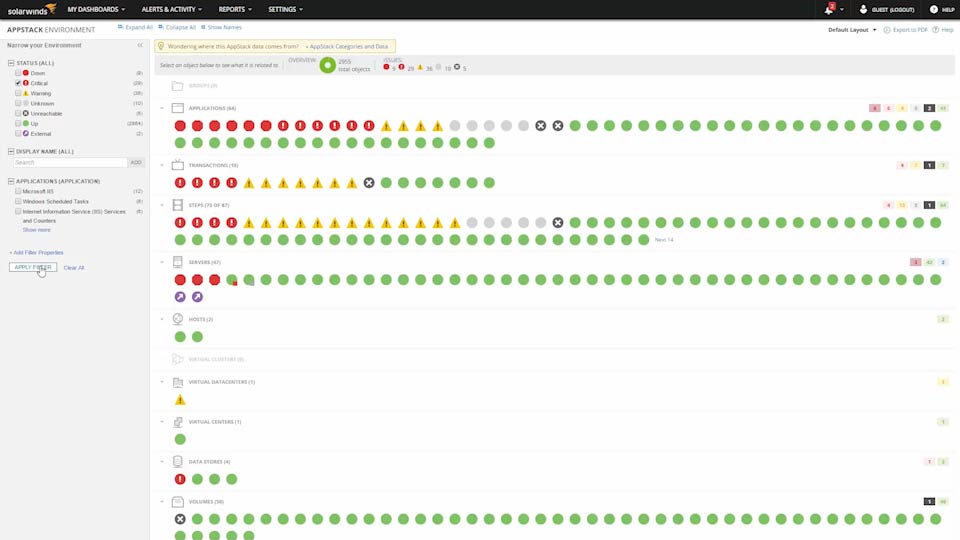This screenshot has width=960, height=540.
Task: Check the Up status filter
Action: pos(18,123)
